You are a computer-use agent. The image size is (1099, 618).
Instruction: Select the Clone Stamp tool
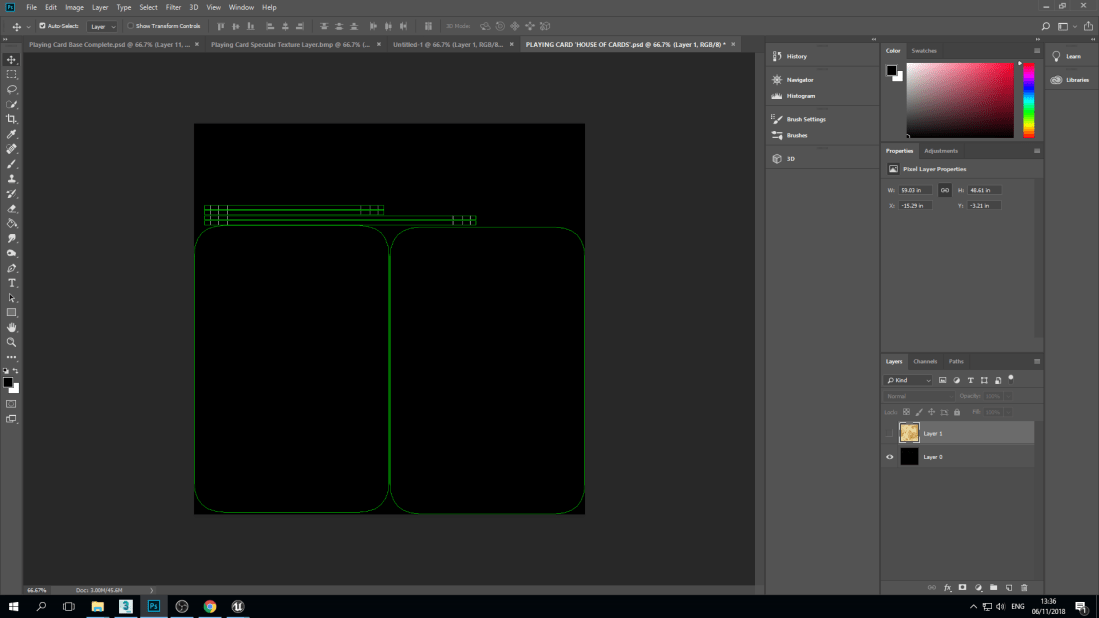tap(12, 178)
